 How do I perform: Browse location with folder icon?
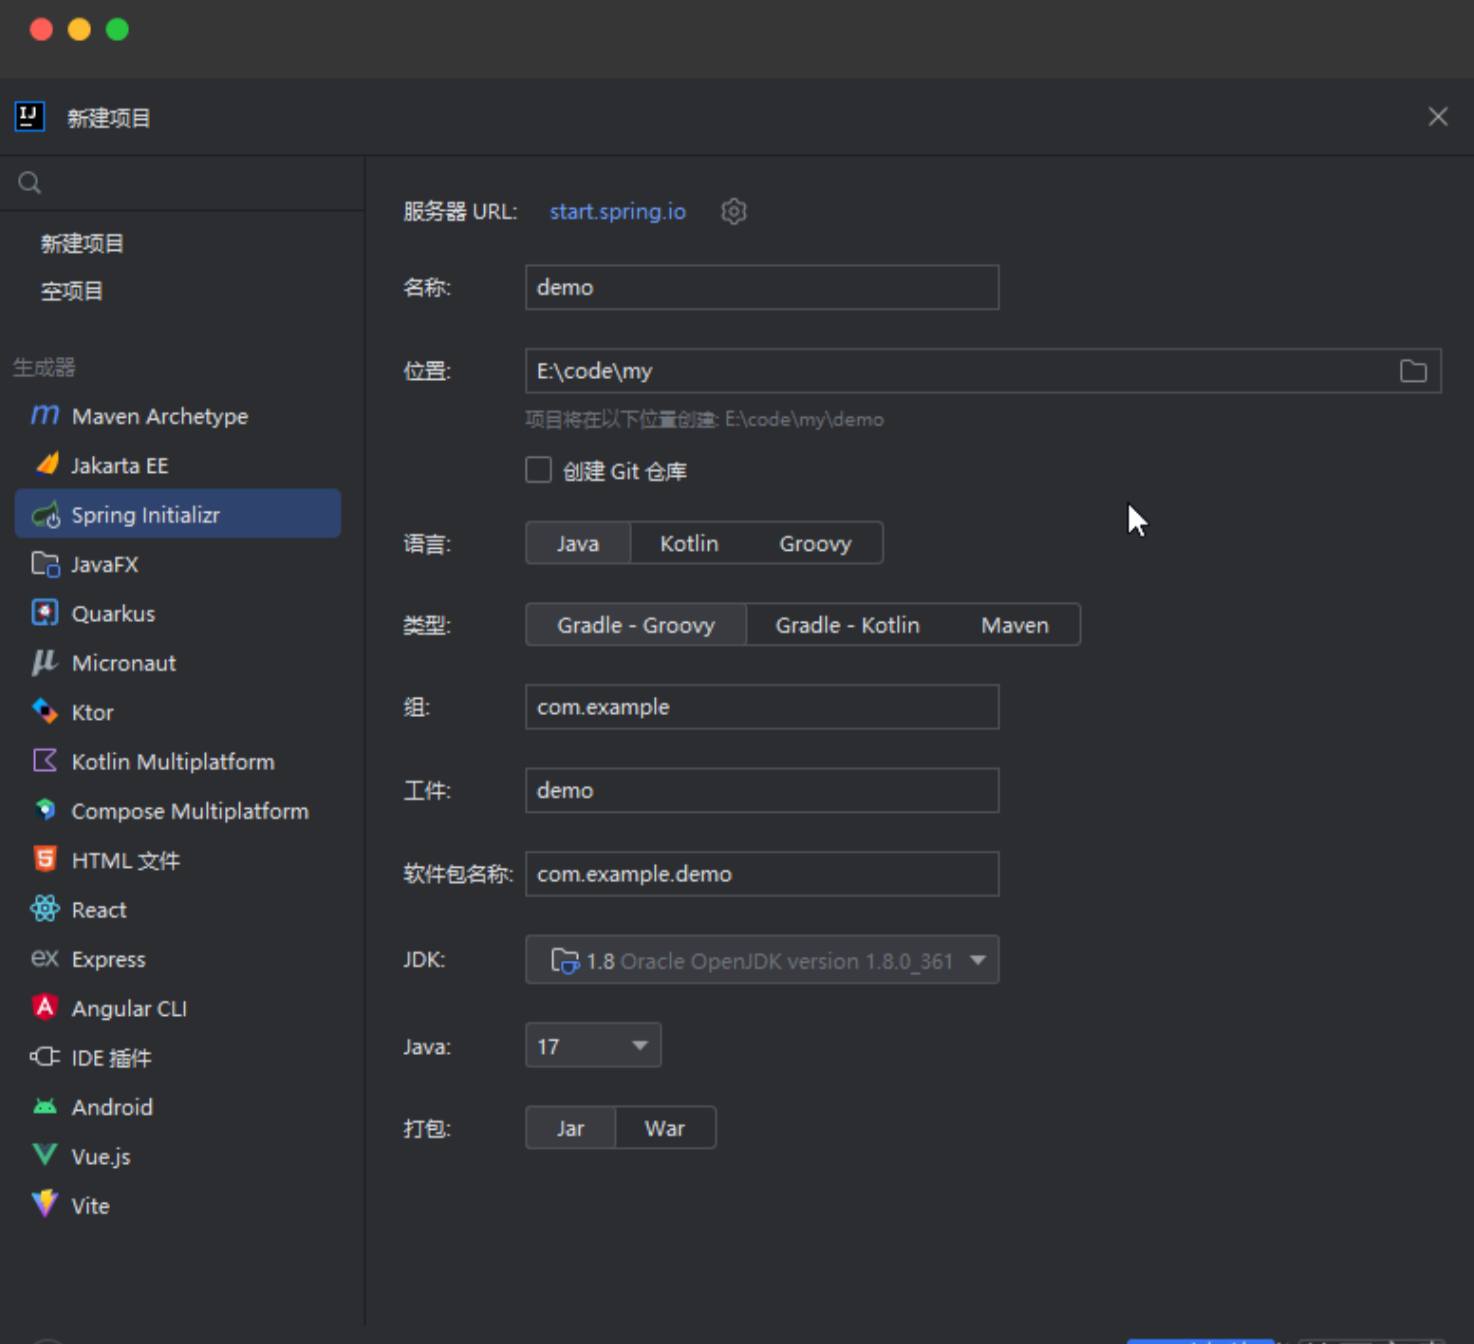[1413, 371]
